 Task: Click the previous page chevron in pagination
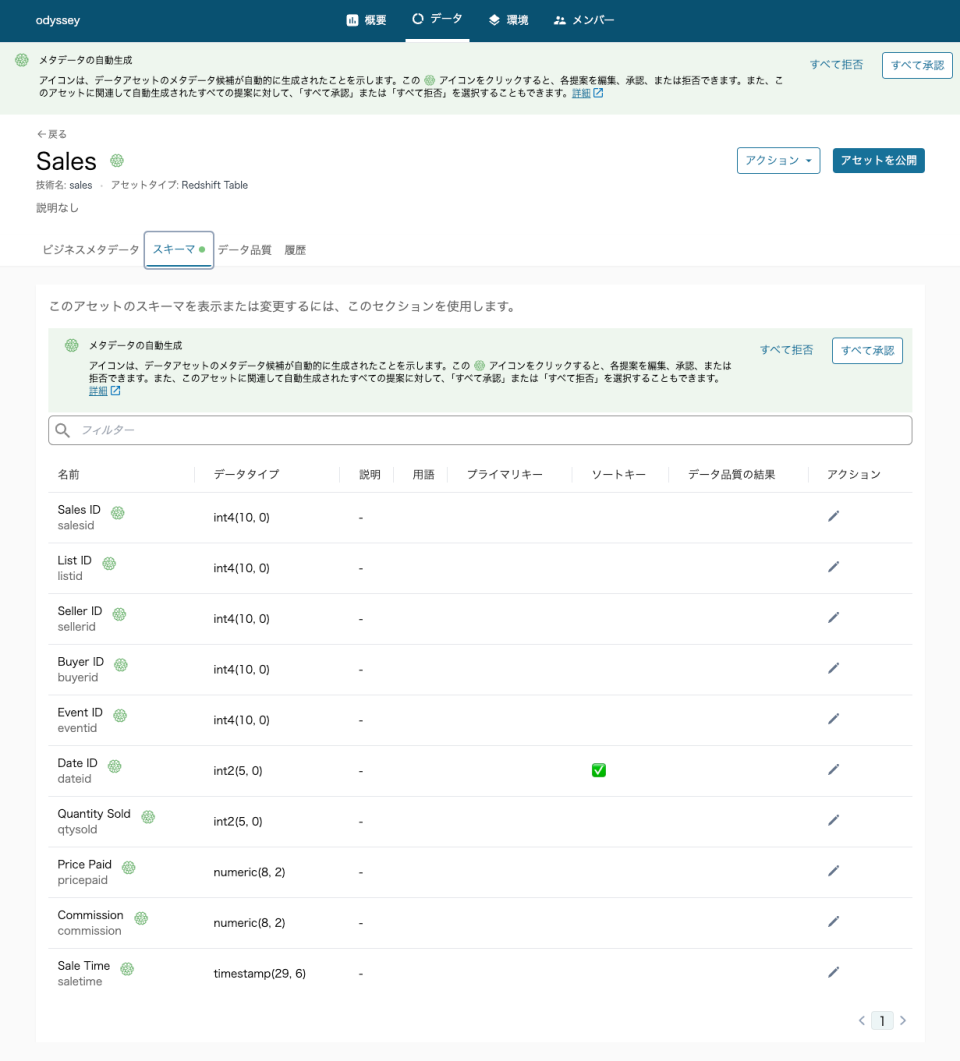click(x=861, y=1020)
